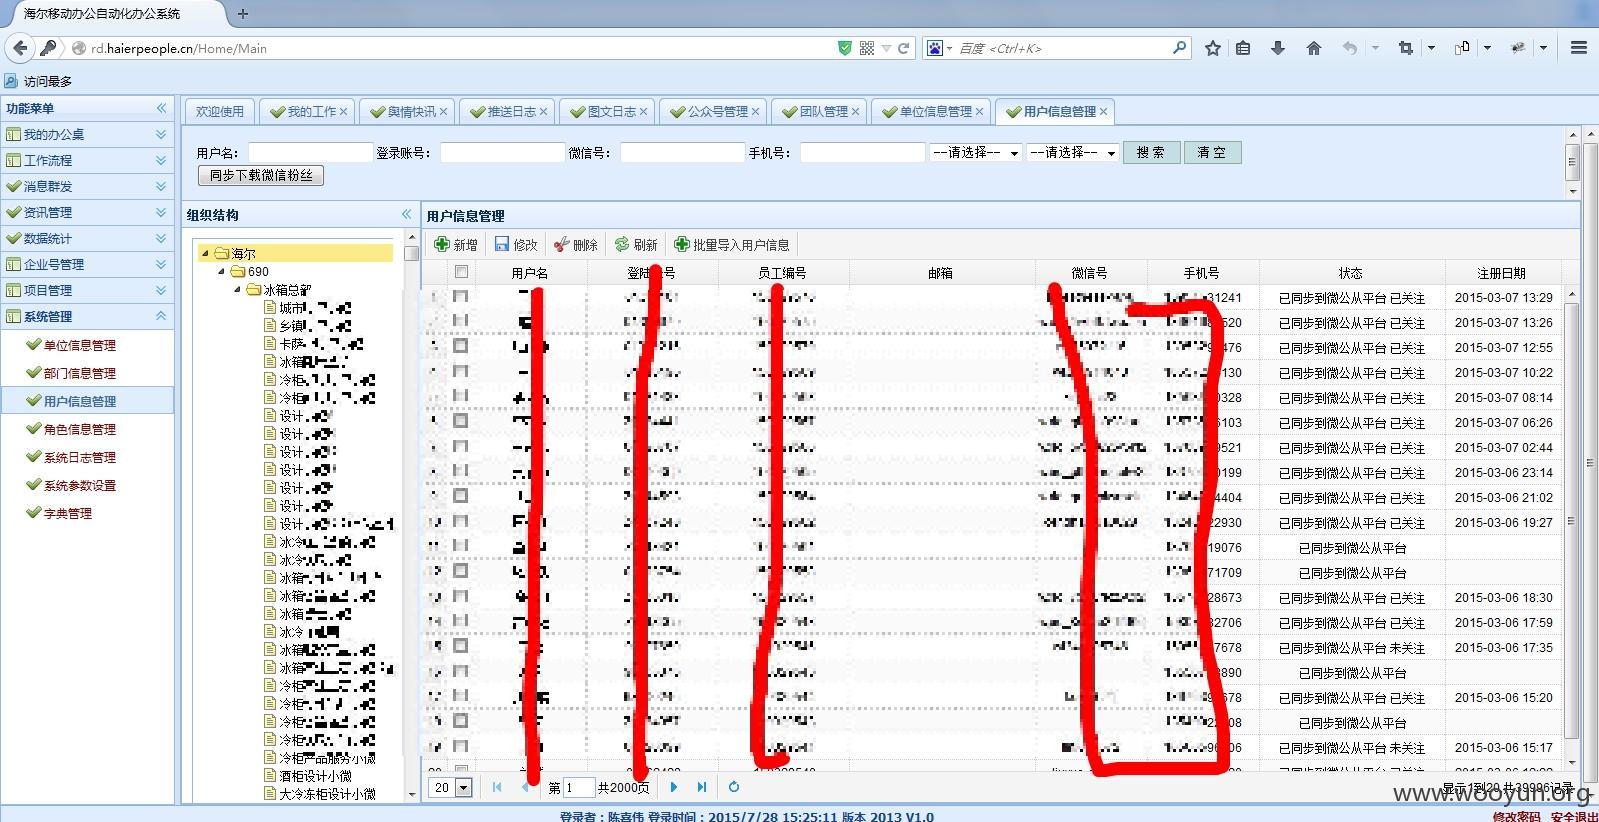The height and width of the screenshot is (822, 1599).
Task: Open a new browser tab with plus
Action: point(243,14)
